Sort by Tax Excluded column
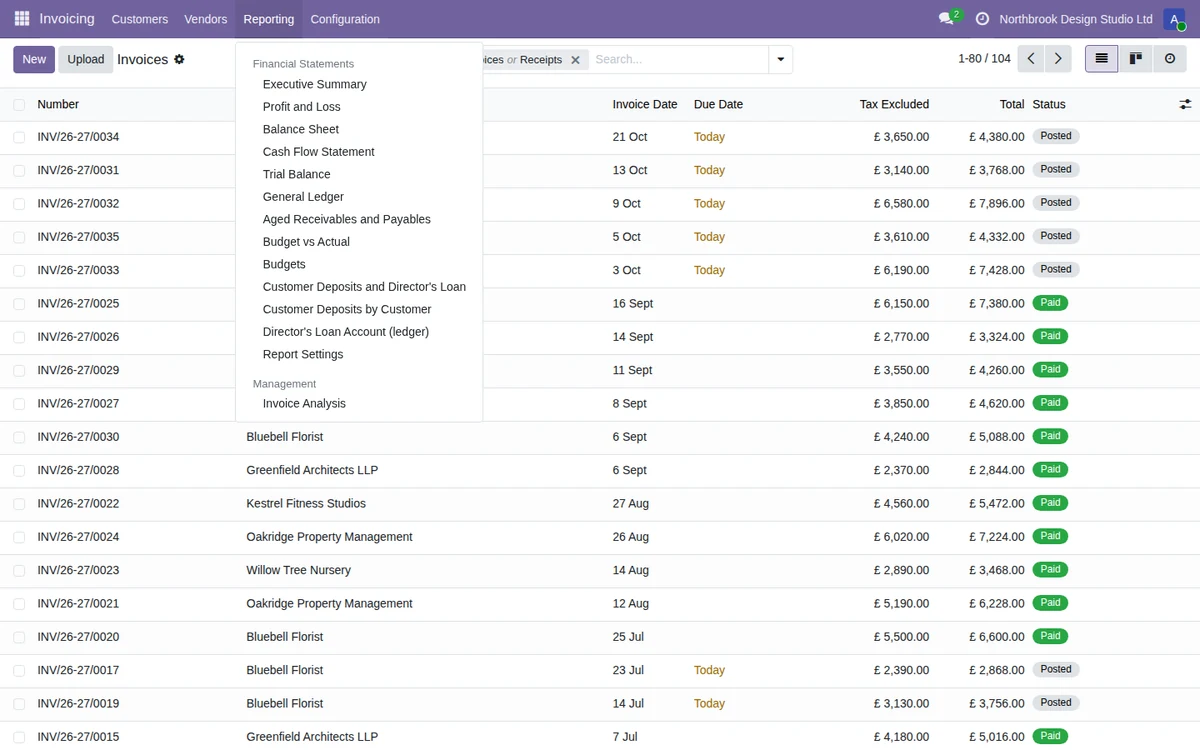 tap(894, 104)
